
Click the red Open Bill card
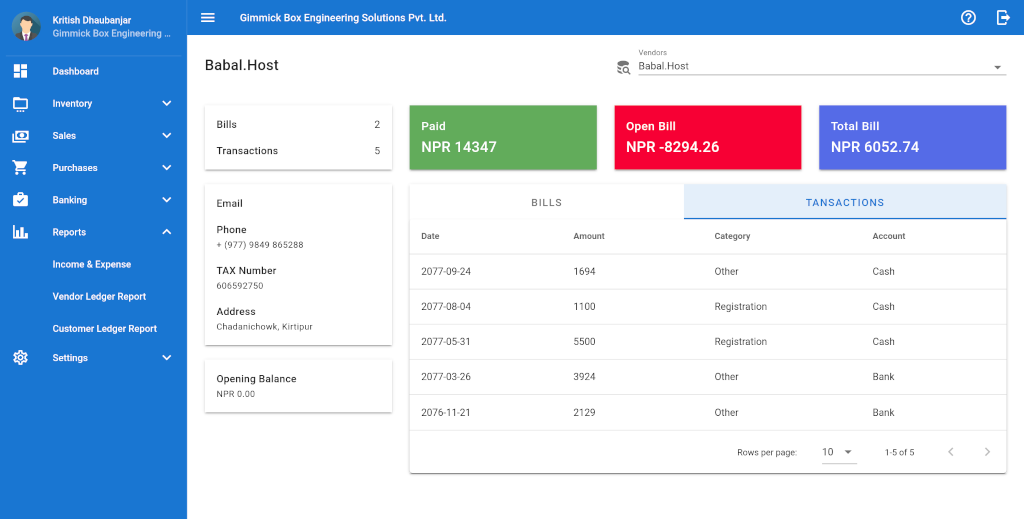[707, 137]
